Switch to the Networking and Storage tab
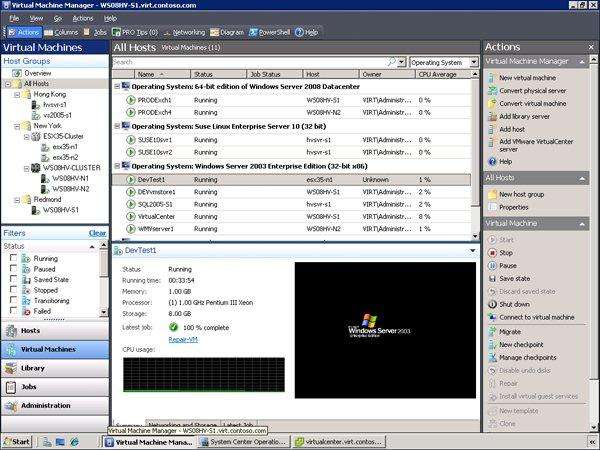Image resolution: width=600 pixels, height=450 pixels. tap(185, 425)
